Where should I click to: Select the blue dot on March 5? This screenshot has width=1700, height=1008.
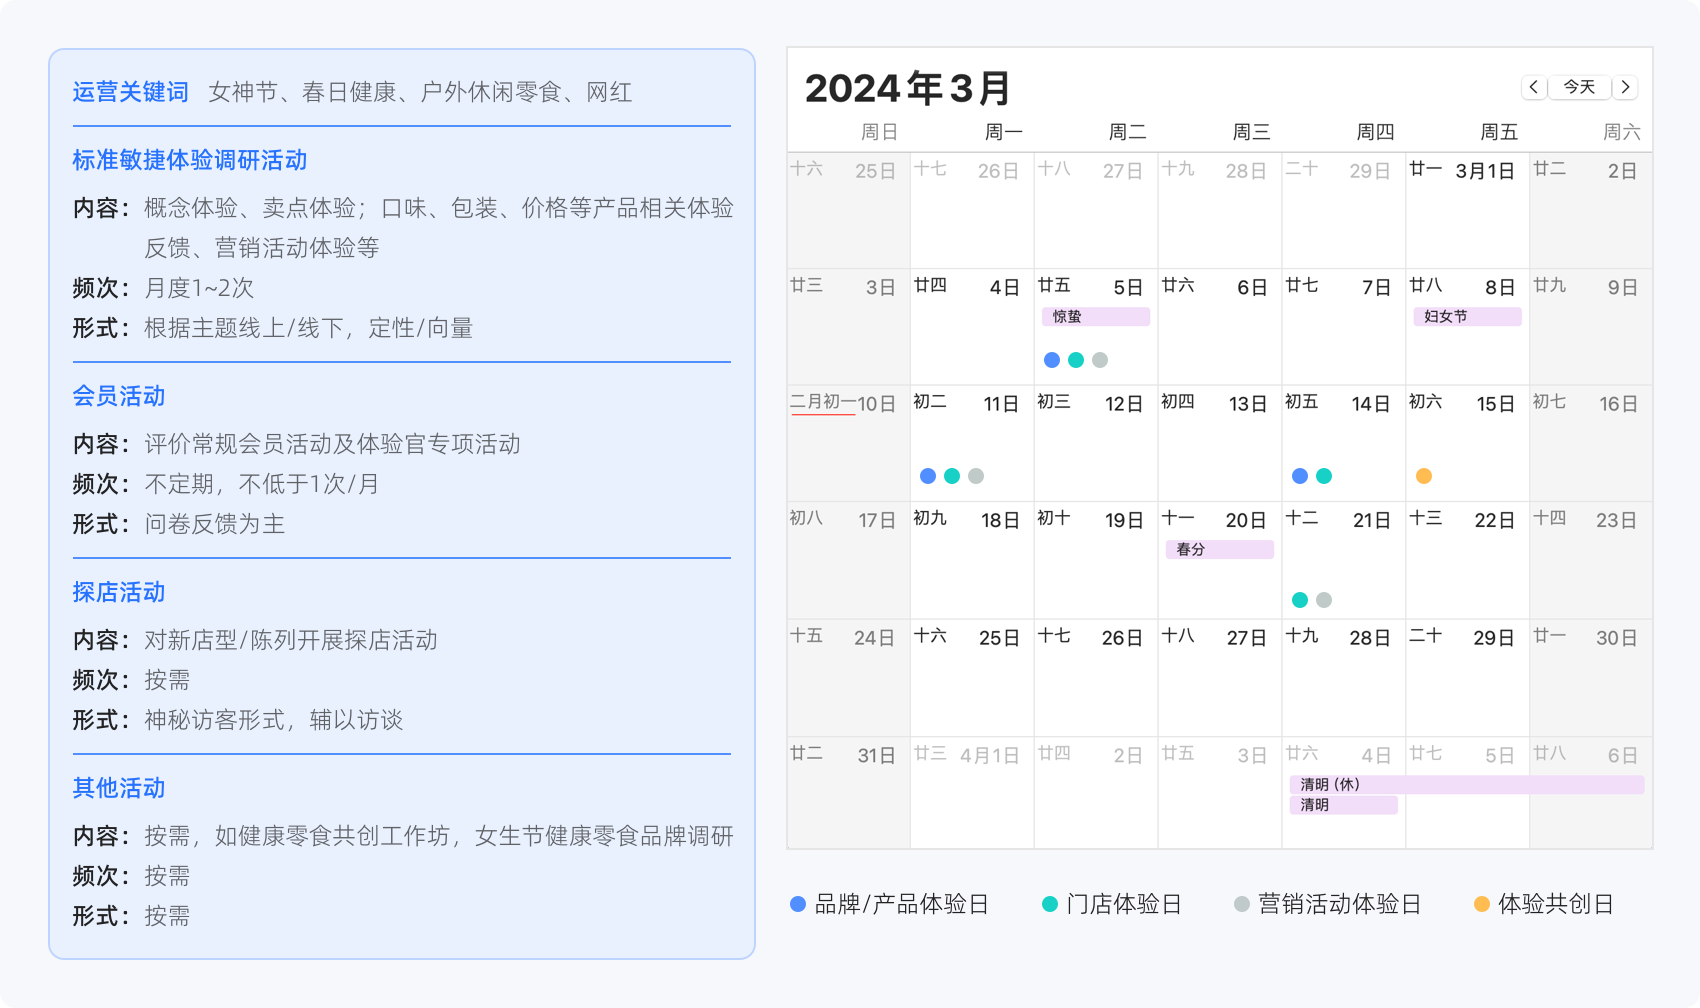point(1052,360)
